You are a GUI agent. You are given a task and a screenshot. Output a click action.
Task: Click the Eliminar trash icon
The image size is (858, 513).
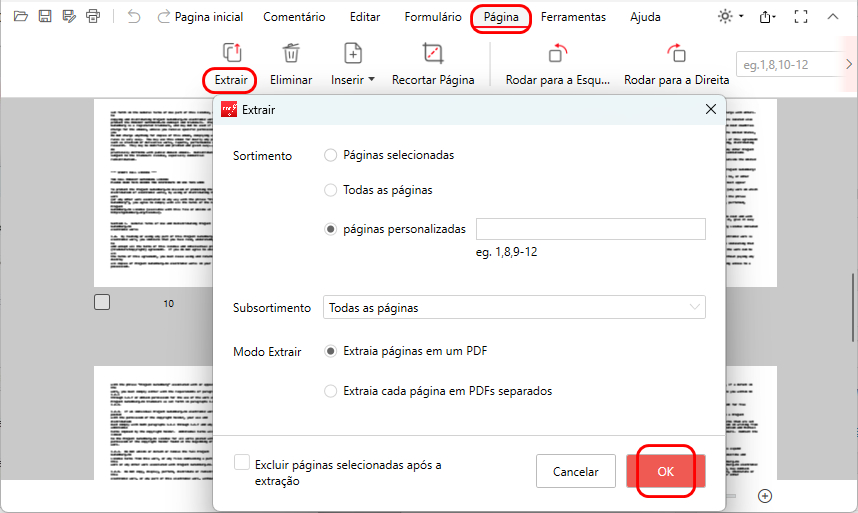pos(291,53)
